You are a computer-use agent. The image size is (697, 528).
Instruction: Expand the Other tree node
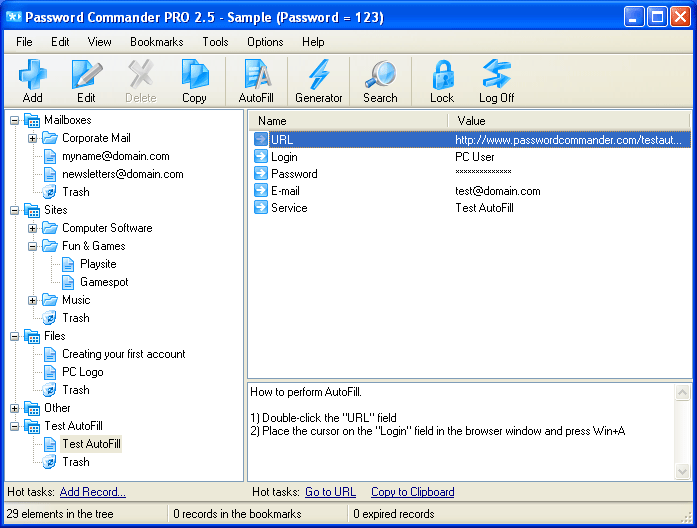15,408
